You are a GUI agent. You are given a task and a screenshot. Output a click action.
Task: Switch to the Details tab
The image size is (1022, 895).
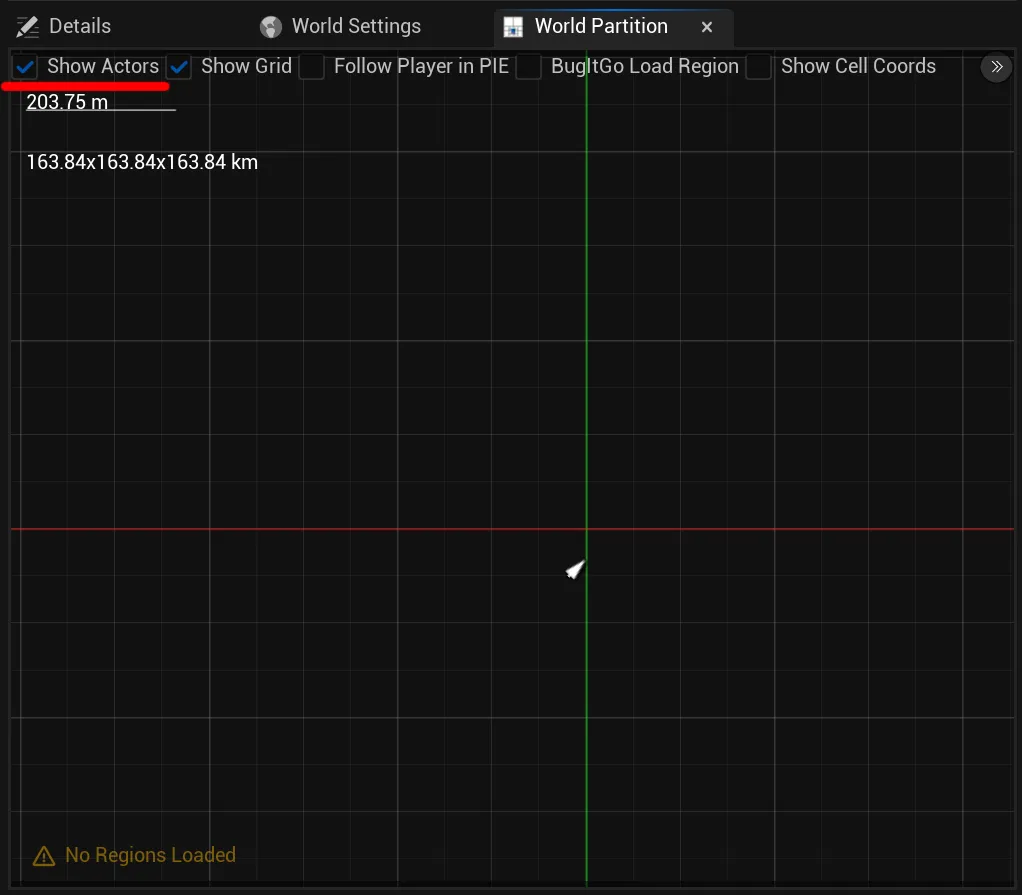80,26
